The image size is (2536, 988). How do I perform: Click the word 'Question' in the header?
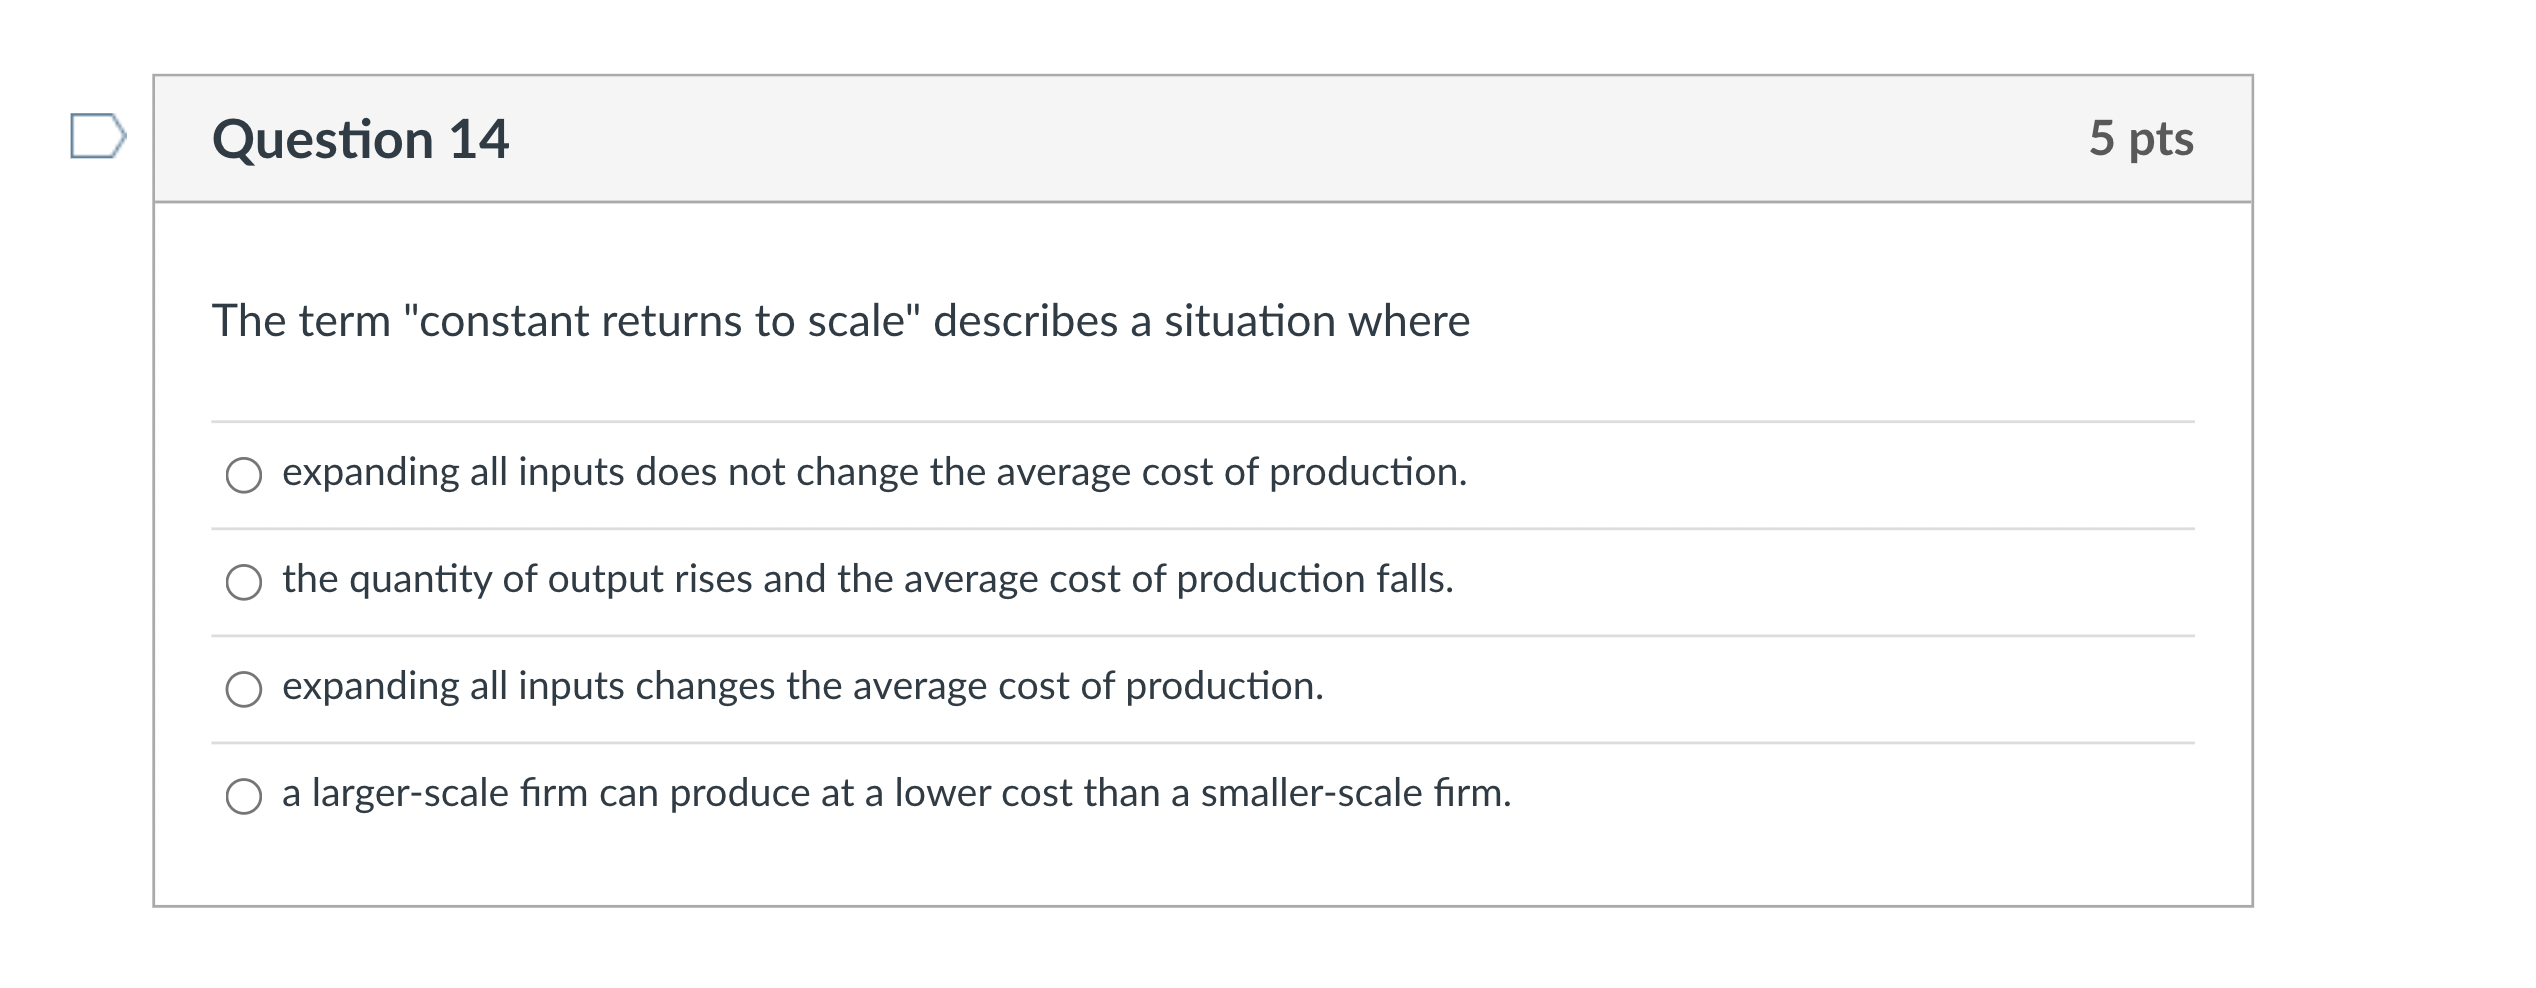[322, 139]
